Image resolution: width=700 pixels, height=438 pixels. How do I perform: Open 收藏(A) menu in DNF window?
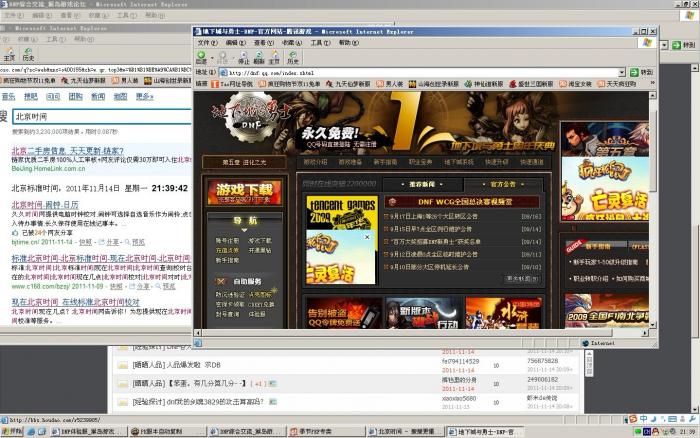(x=292, y=43)
